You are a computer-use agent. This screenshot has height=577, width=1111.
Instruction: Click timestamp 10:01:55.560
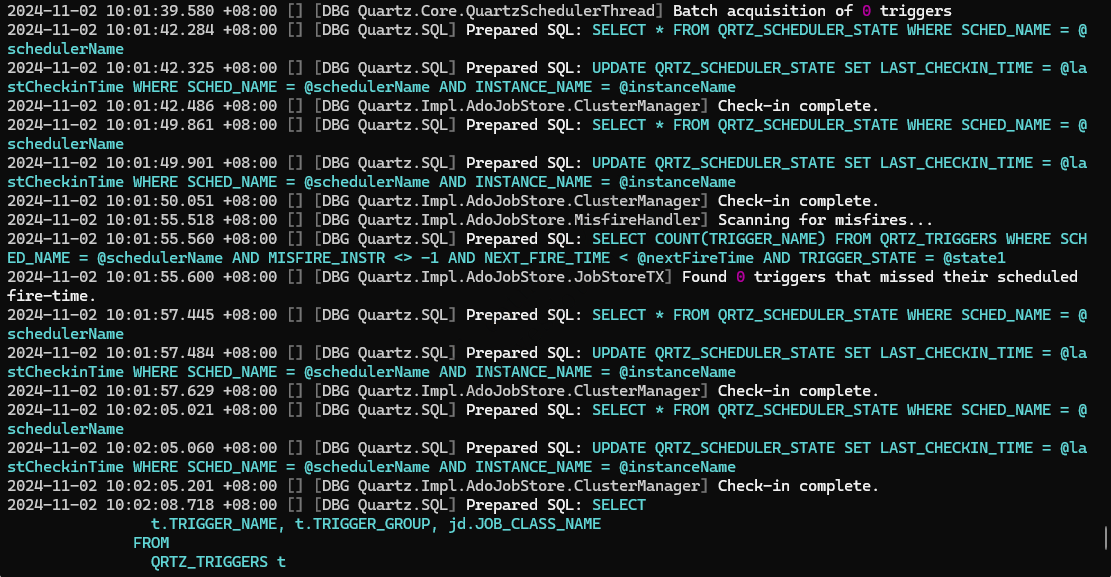(x=160, y=239)
